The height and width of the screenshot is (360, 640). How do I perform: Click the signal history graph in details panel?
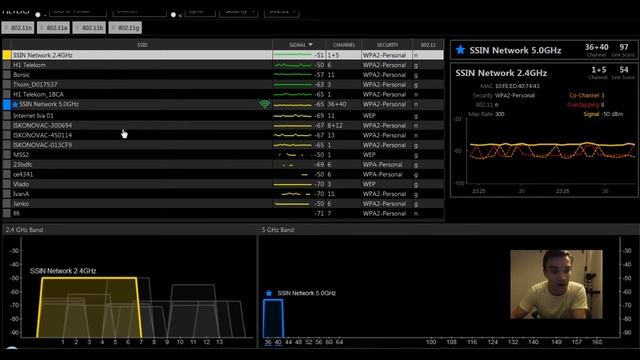tap(551, 151)
